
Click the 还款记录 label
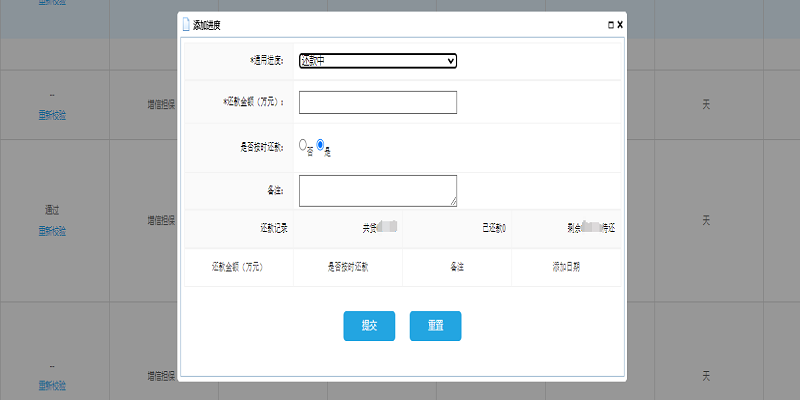273,228
